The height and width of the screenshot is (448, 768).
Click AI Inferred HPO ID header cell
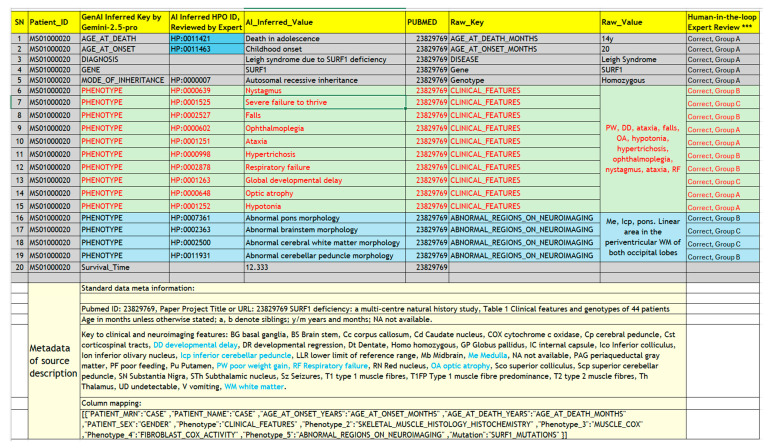pos(206,22)
